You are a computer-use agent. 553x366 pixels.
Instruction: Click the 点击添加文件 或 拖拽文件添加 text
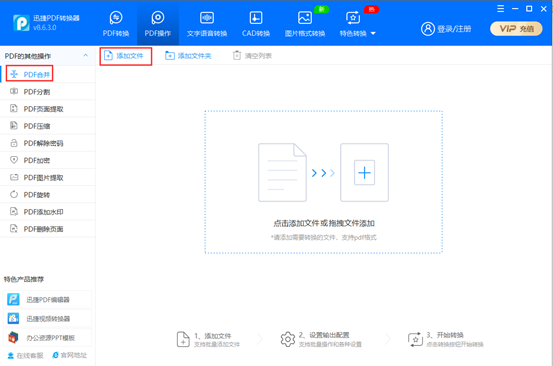click(324, 223)
